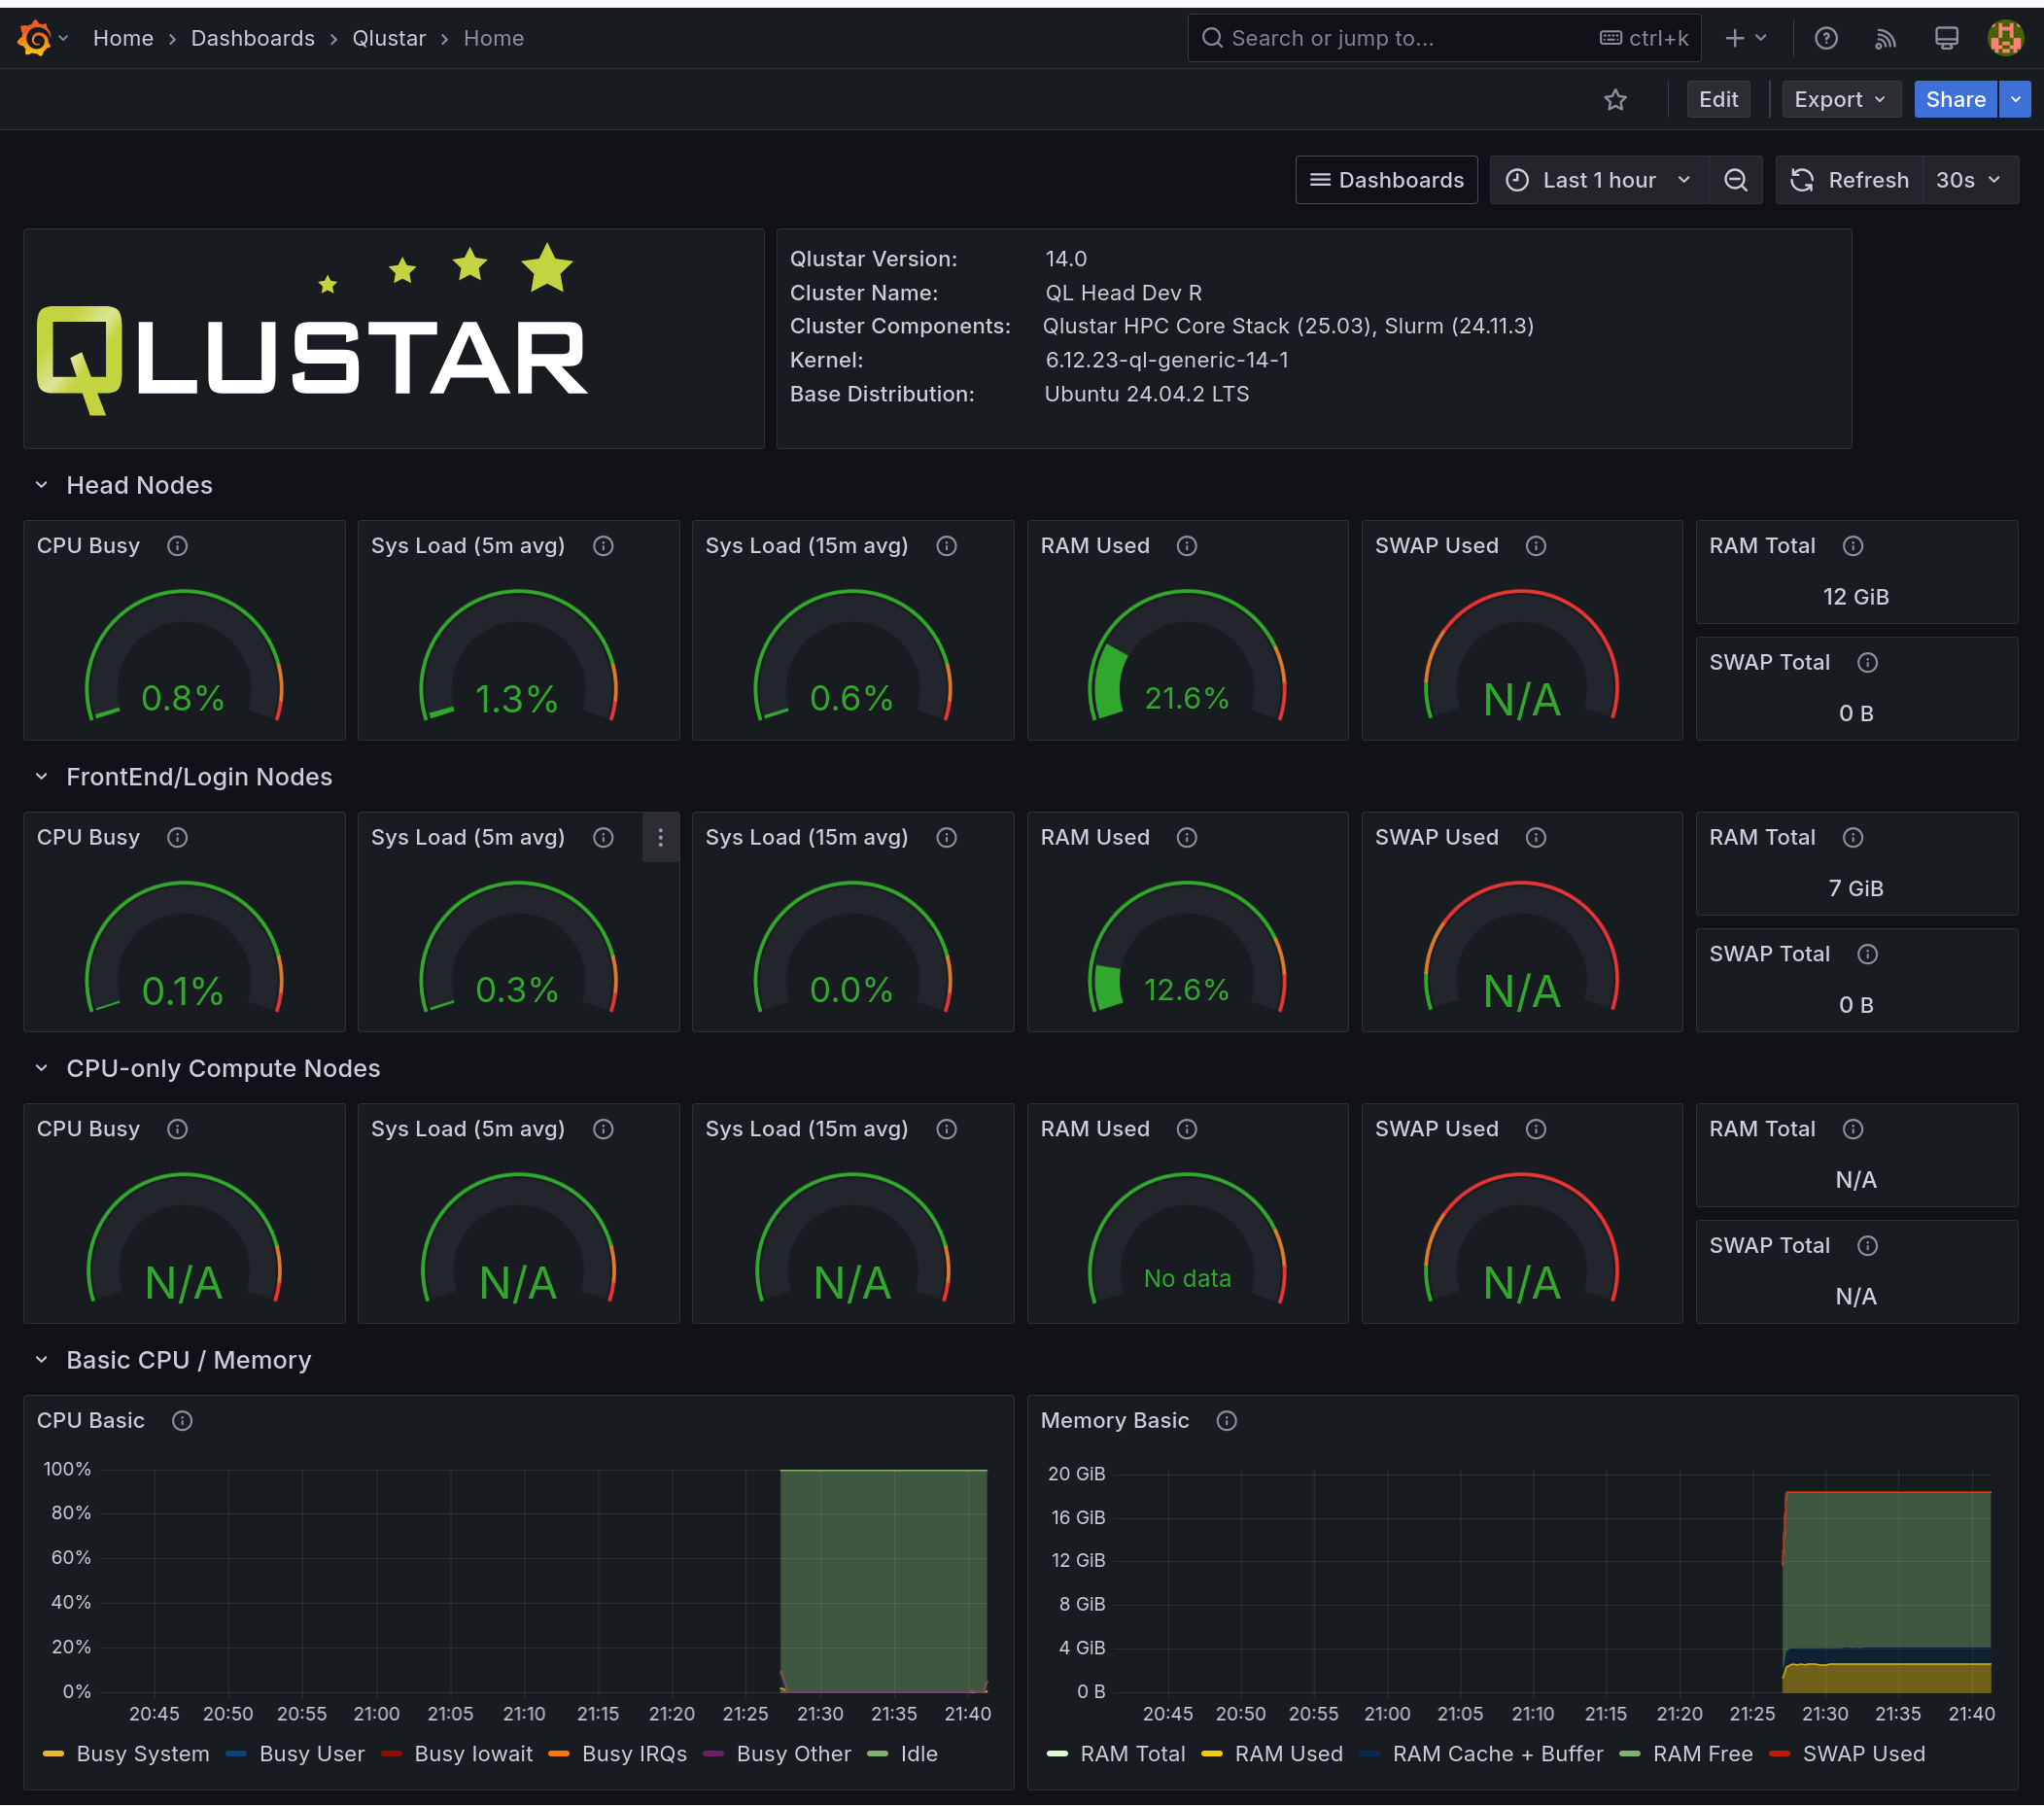Show info for Head Nodes SWAP Total
The width and height of the screenshot is (2044, 1806).
coord(1867,663)
